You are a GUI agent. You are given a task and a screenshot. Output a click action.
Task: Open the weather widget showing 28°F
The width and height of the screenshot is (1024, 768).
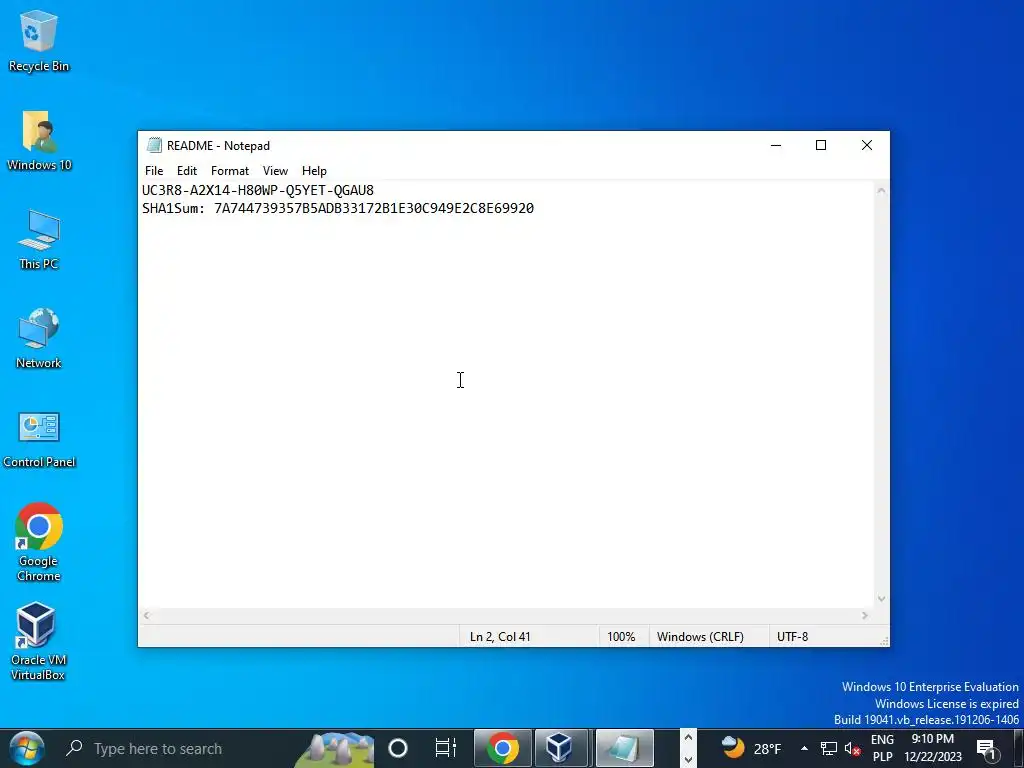pos(751,748)
